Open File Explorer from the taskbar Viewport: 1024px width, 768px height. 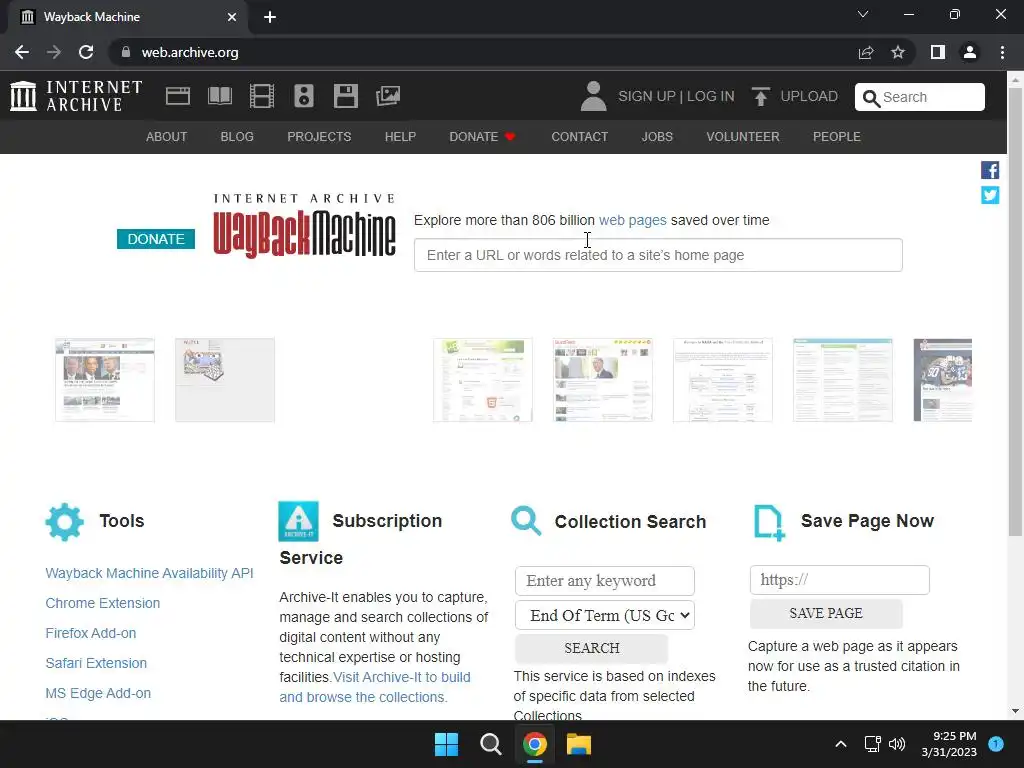[579, 744]
